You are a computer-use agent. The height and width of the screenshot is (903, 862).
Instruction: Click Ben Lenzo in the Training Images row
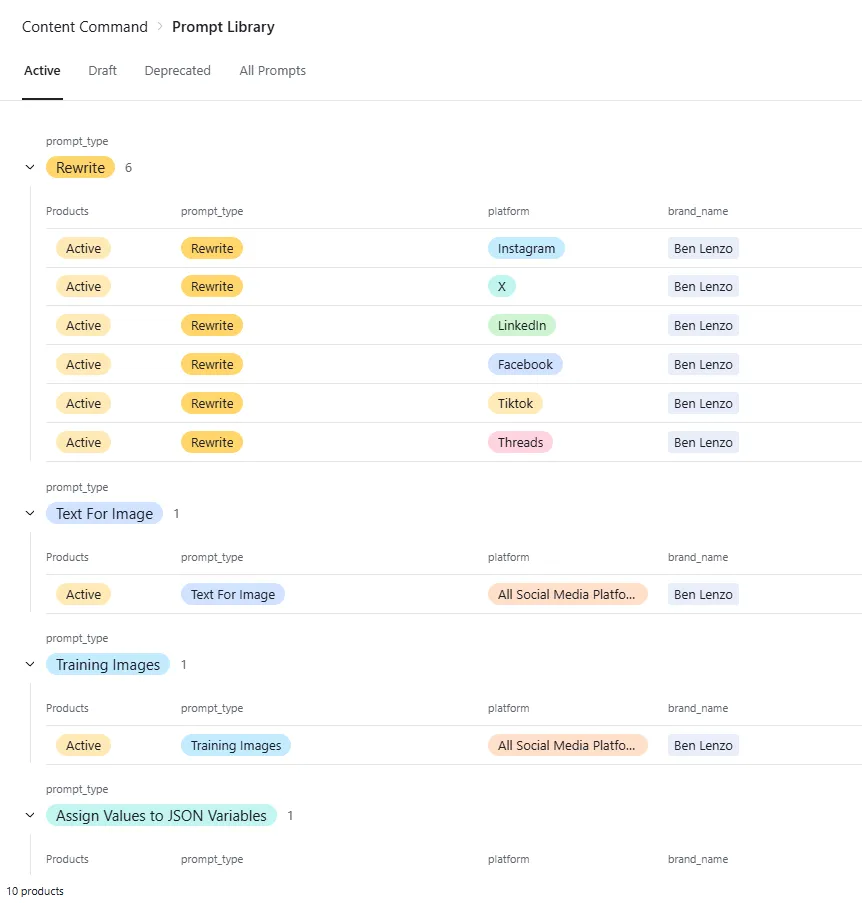pyautogui.click(x=703, y=745)
